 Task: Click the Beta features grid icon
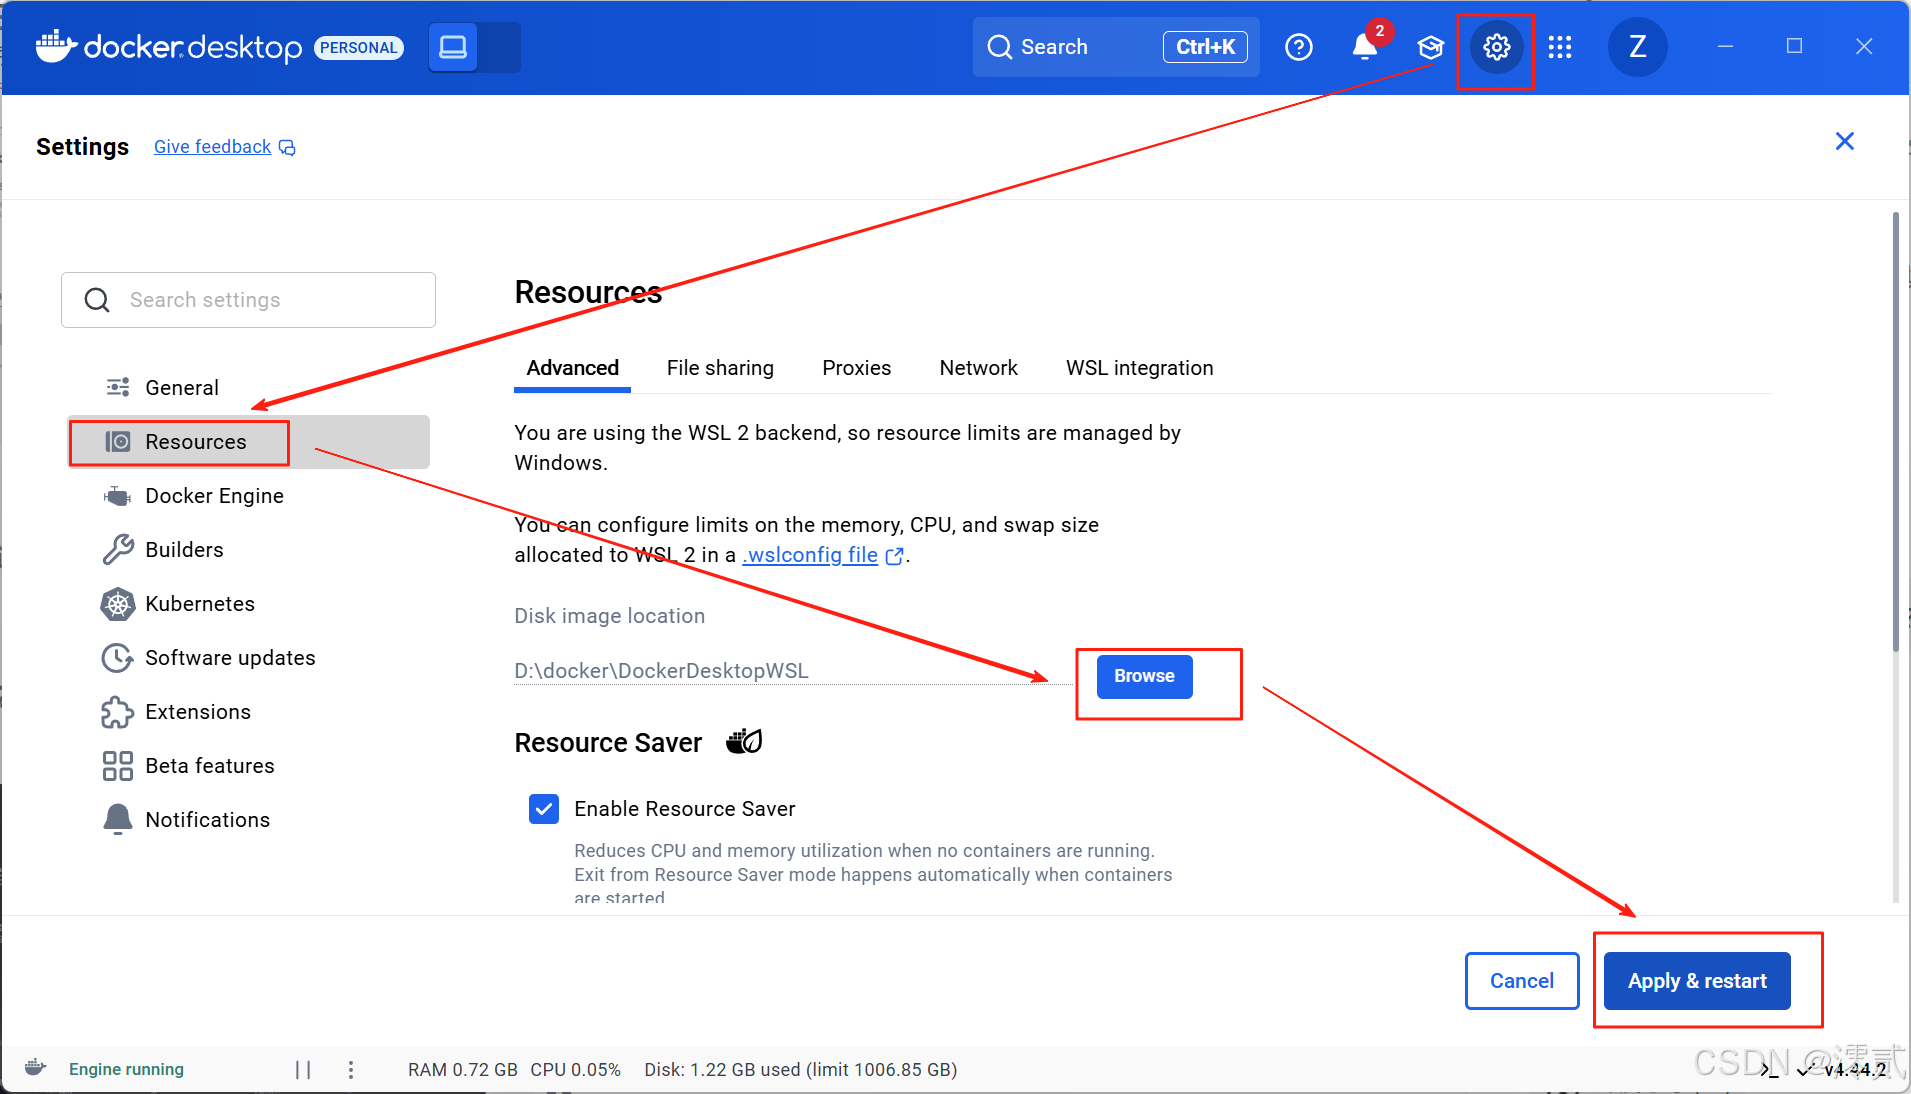(x=118, y=766)
